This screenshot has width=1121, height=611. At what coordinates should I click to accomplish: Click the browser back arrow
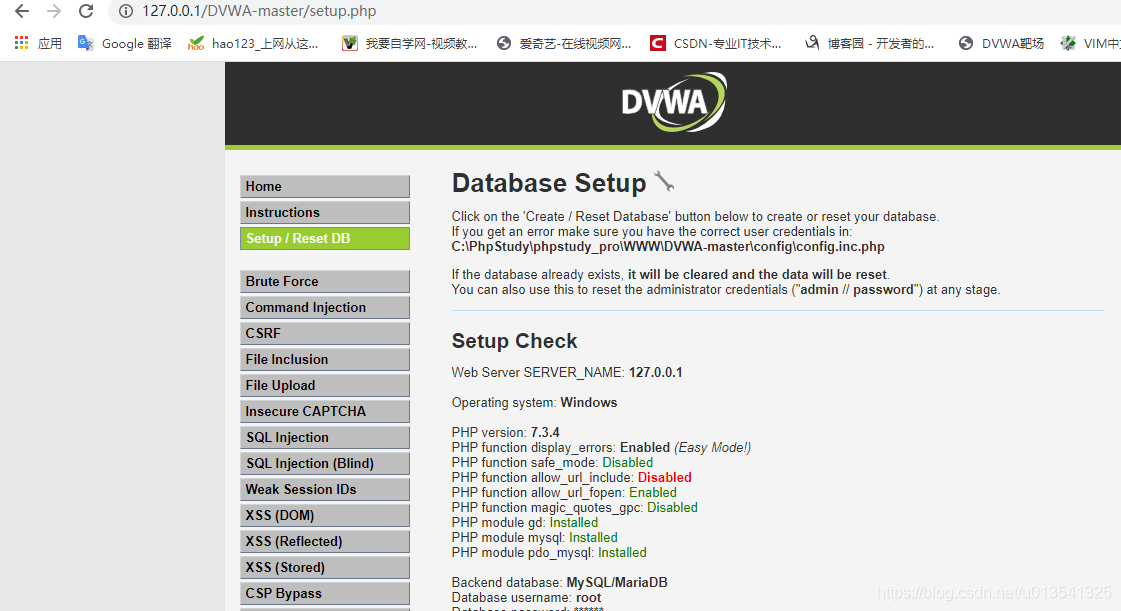point(21,11)
